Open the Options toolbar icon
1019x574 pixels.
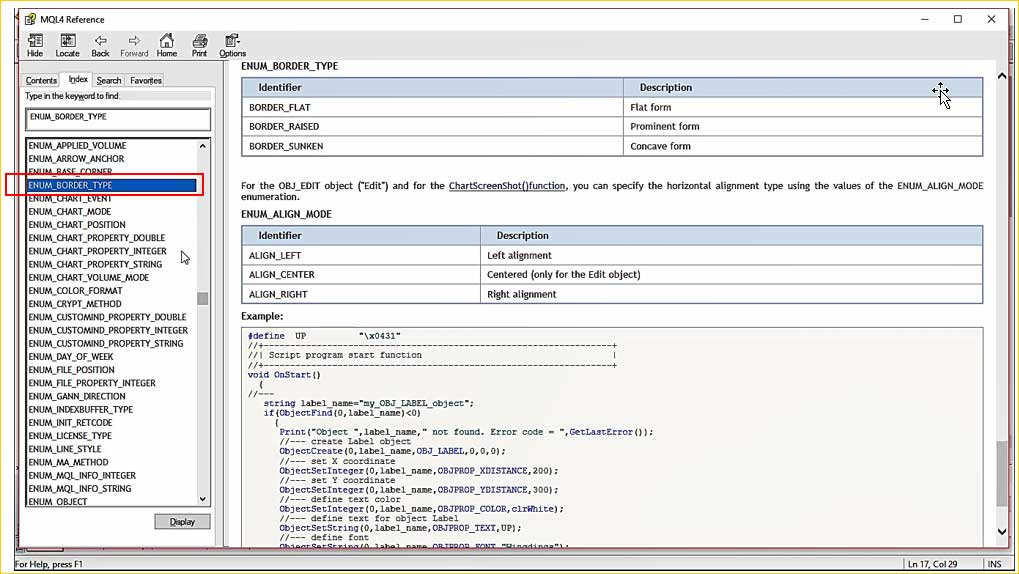click(x=232, y=46)
